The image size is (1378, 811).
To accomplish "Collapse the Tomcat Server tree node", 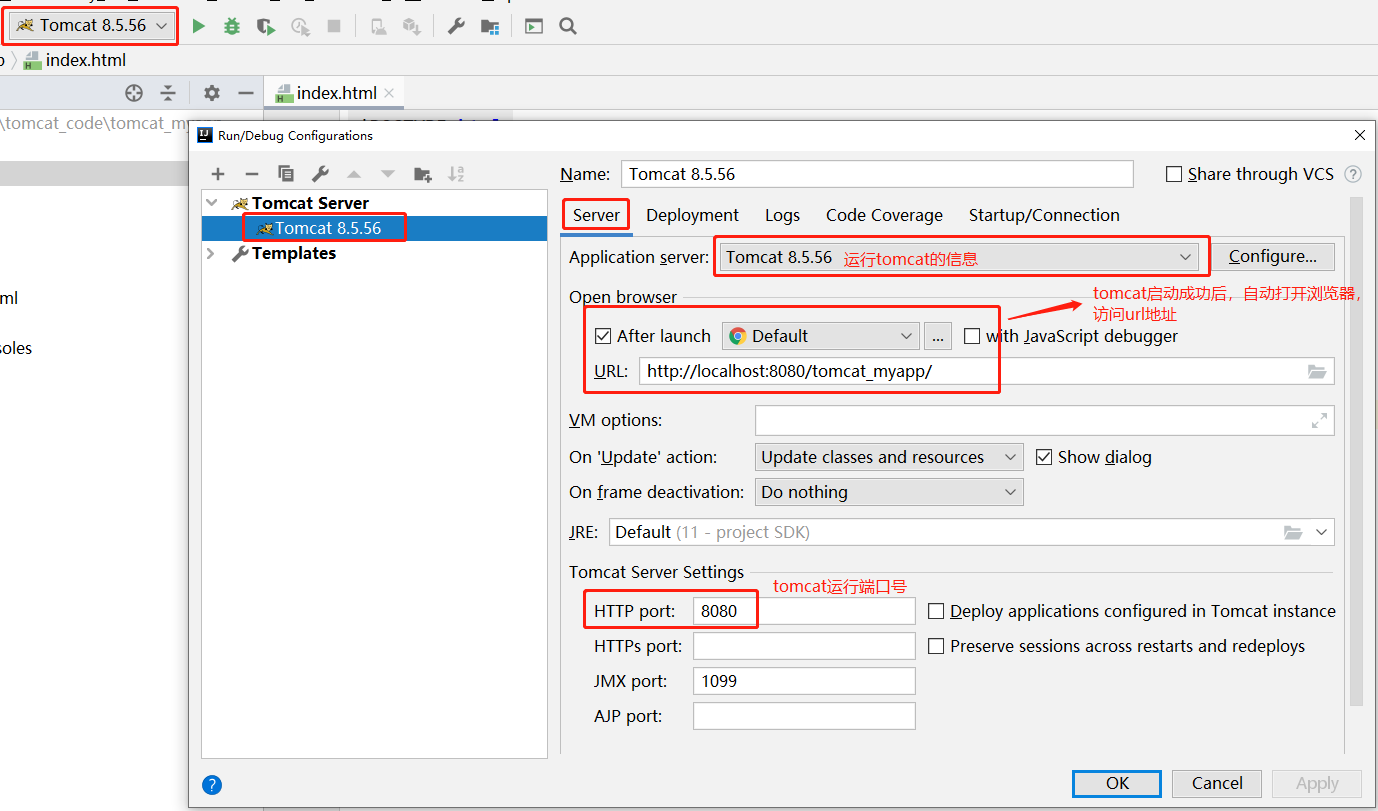I will [x=211, y=203].
